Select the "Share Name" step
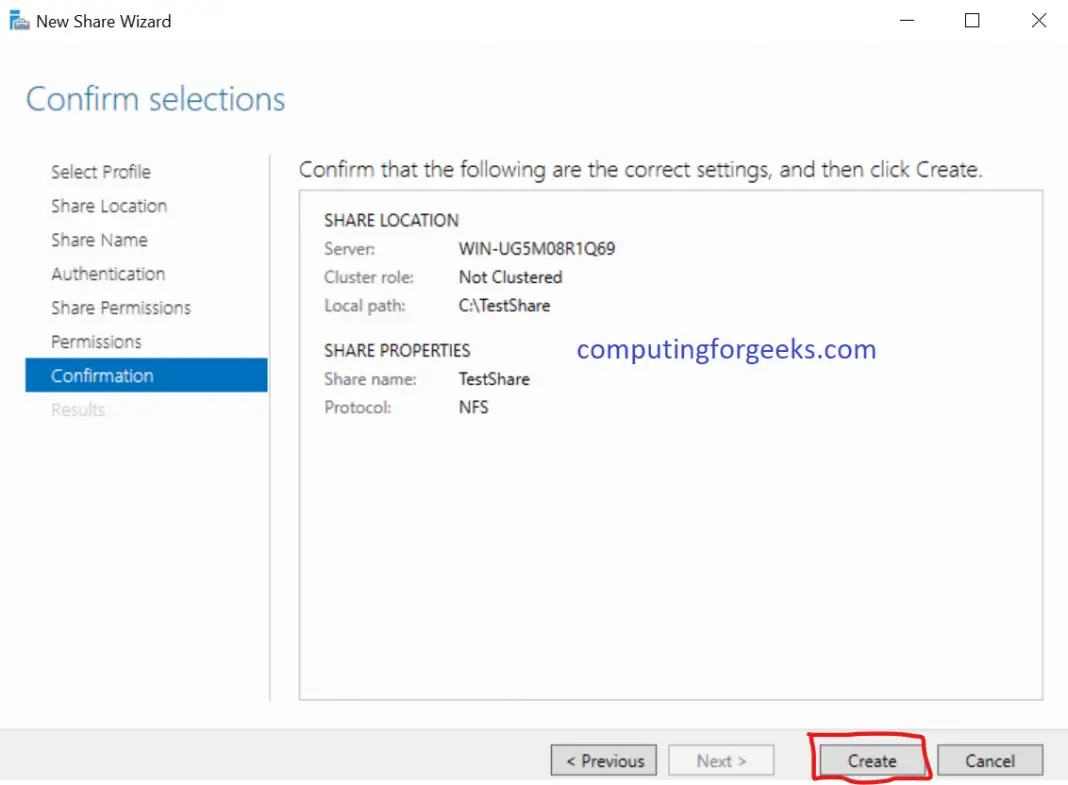The image size is (1068, 785). [100, 240]
